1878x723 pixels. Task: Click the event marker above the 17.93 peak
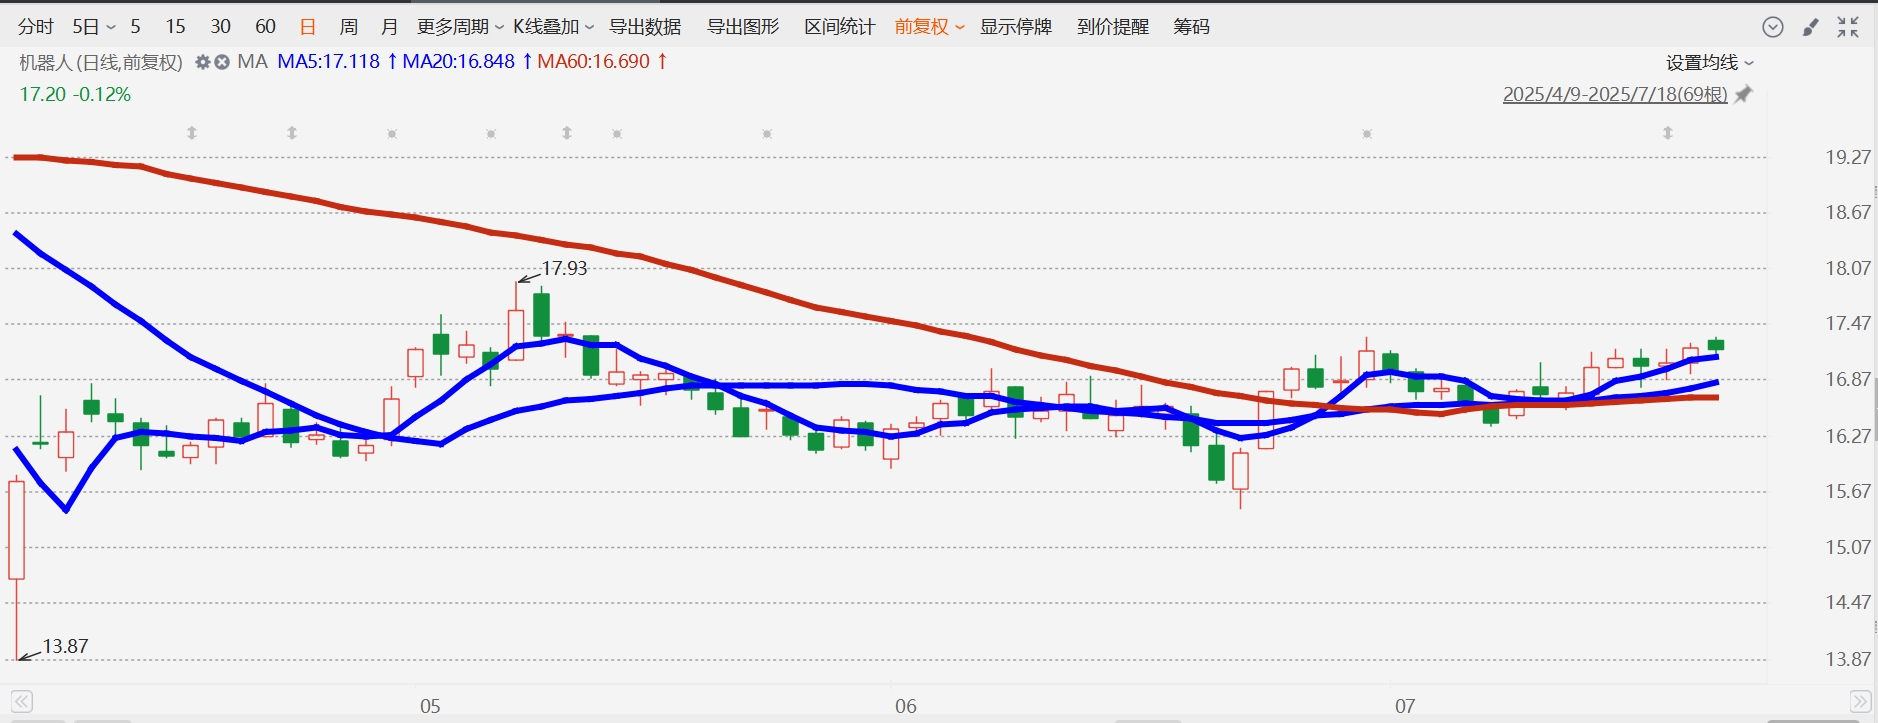(567, 133)
